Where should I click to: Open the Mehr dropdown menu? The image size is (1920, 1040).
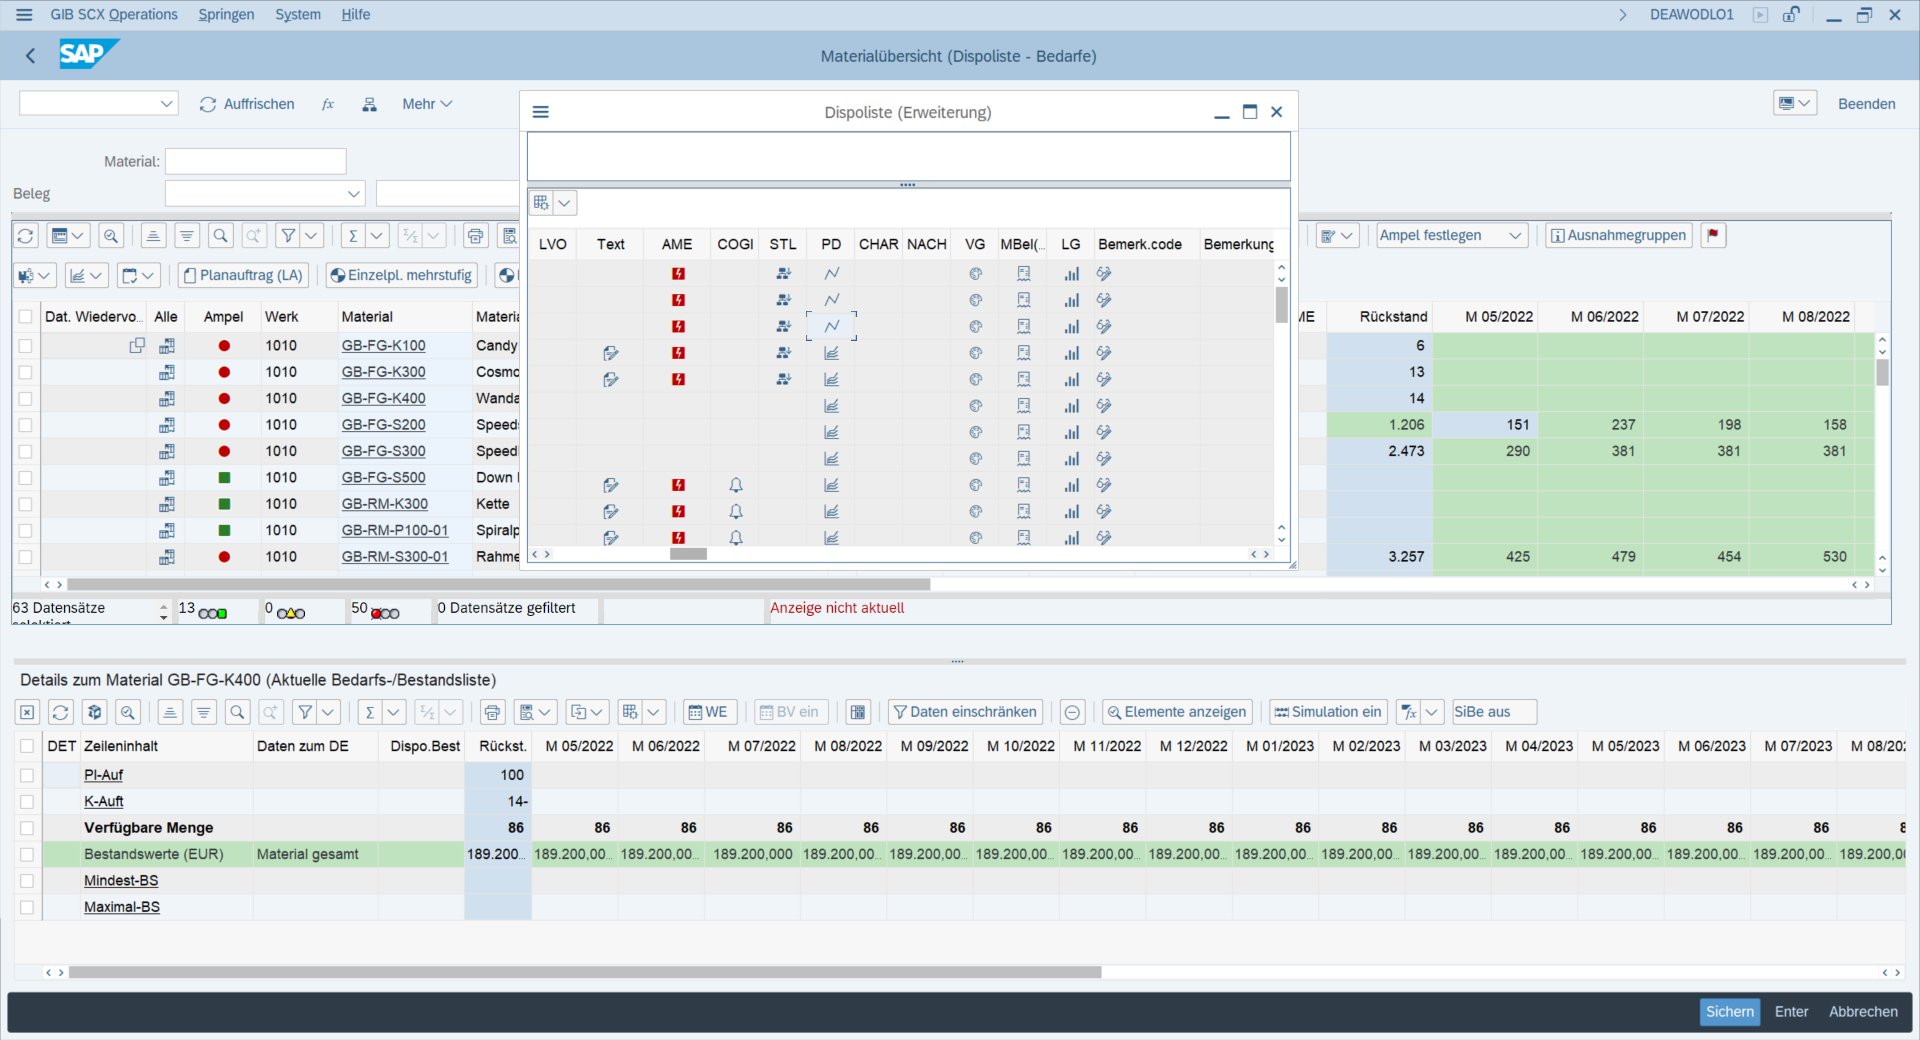tap(427, 104)
